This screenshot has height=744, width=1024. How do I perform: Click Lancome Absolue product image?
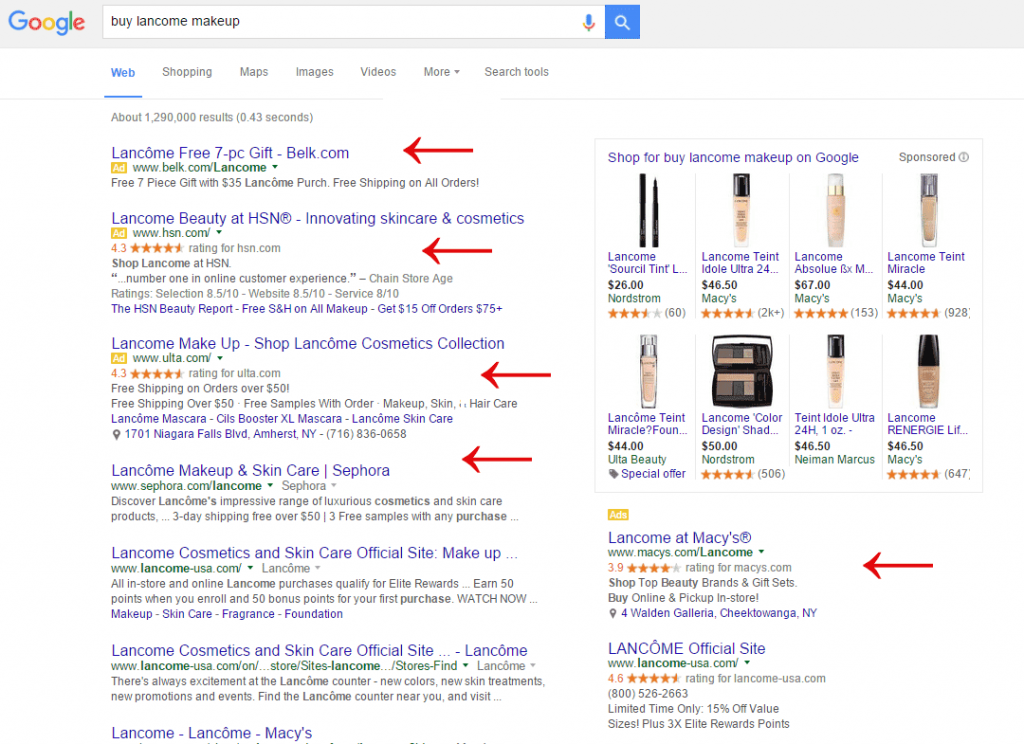pos(835,210)
